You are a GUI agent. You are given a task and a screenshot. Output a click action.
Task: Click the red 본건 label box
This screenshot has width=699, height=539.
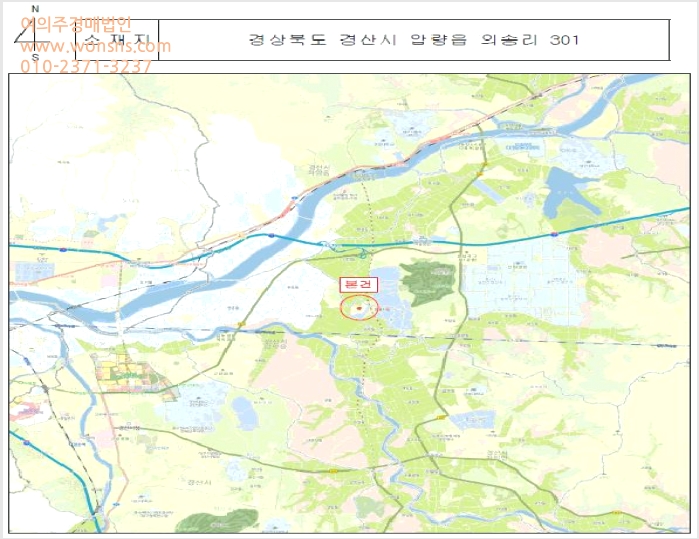(359, 285)
